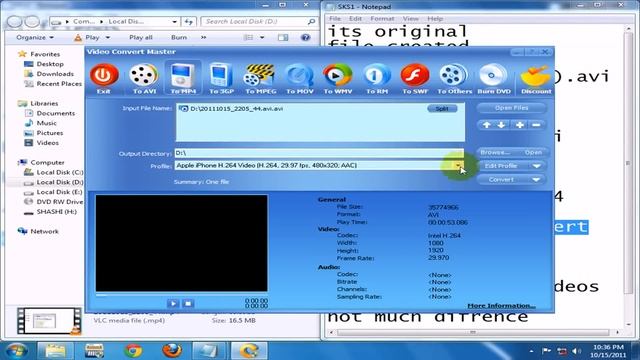Open the Notepad Help menu
This screenshot has width=640, height=360.
click(x=435, y=19)
